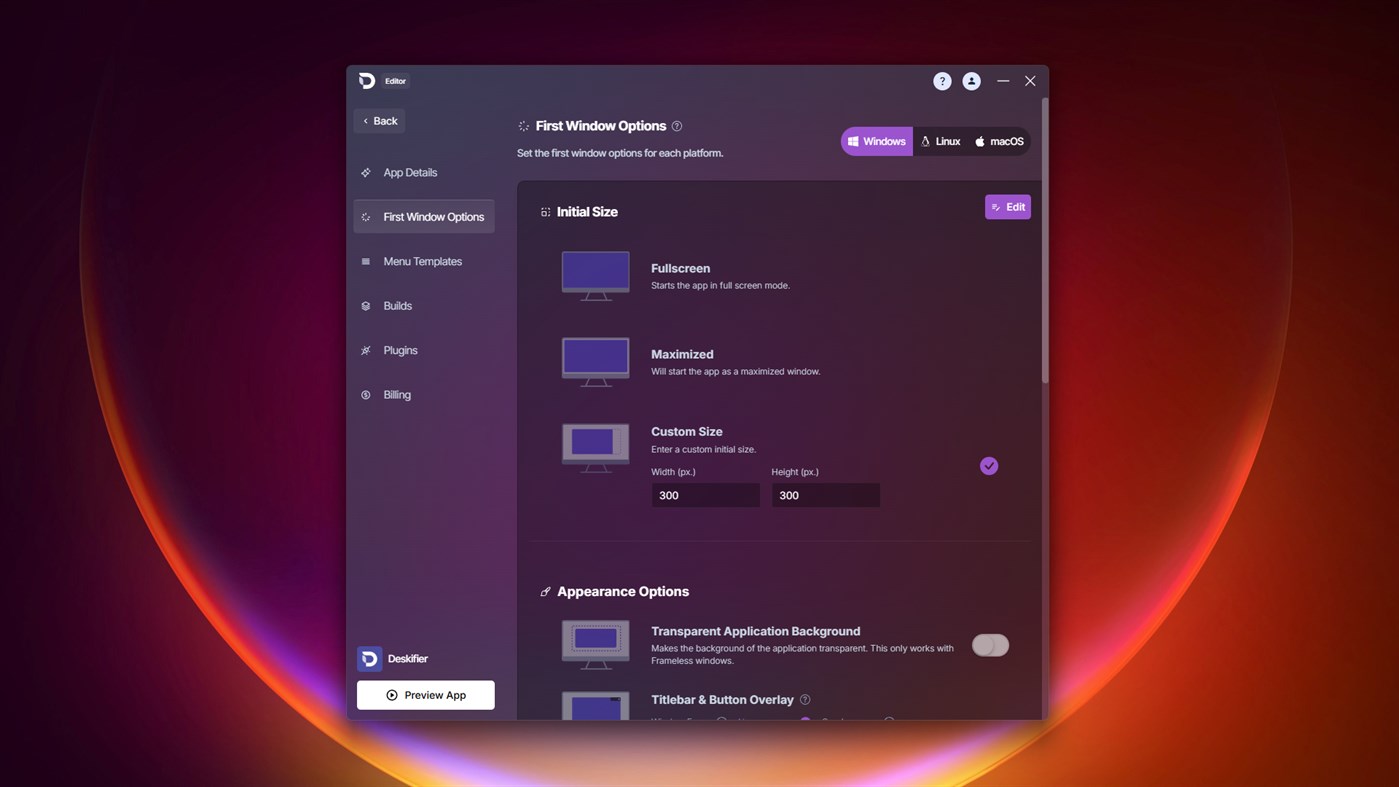Switch to the Linux platform tab
This screenshot has height=787, width=1399.
[x=941, y=141]
